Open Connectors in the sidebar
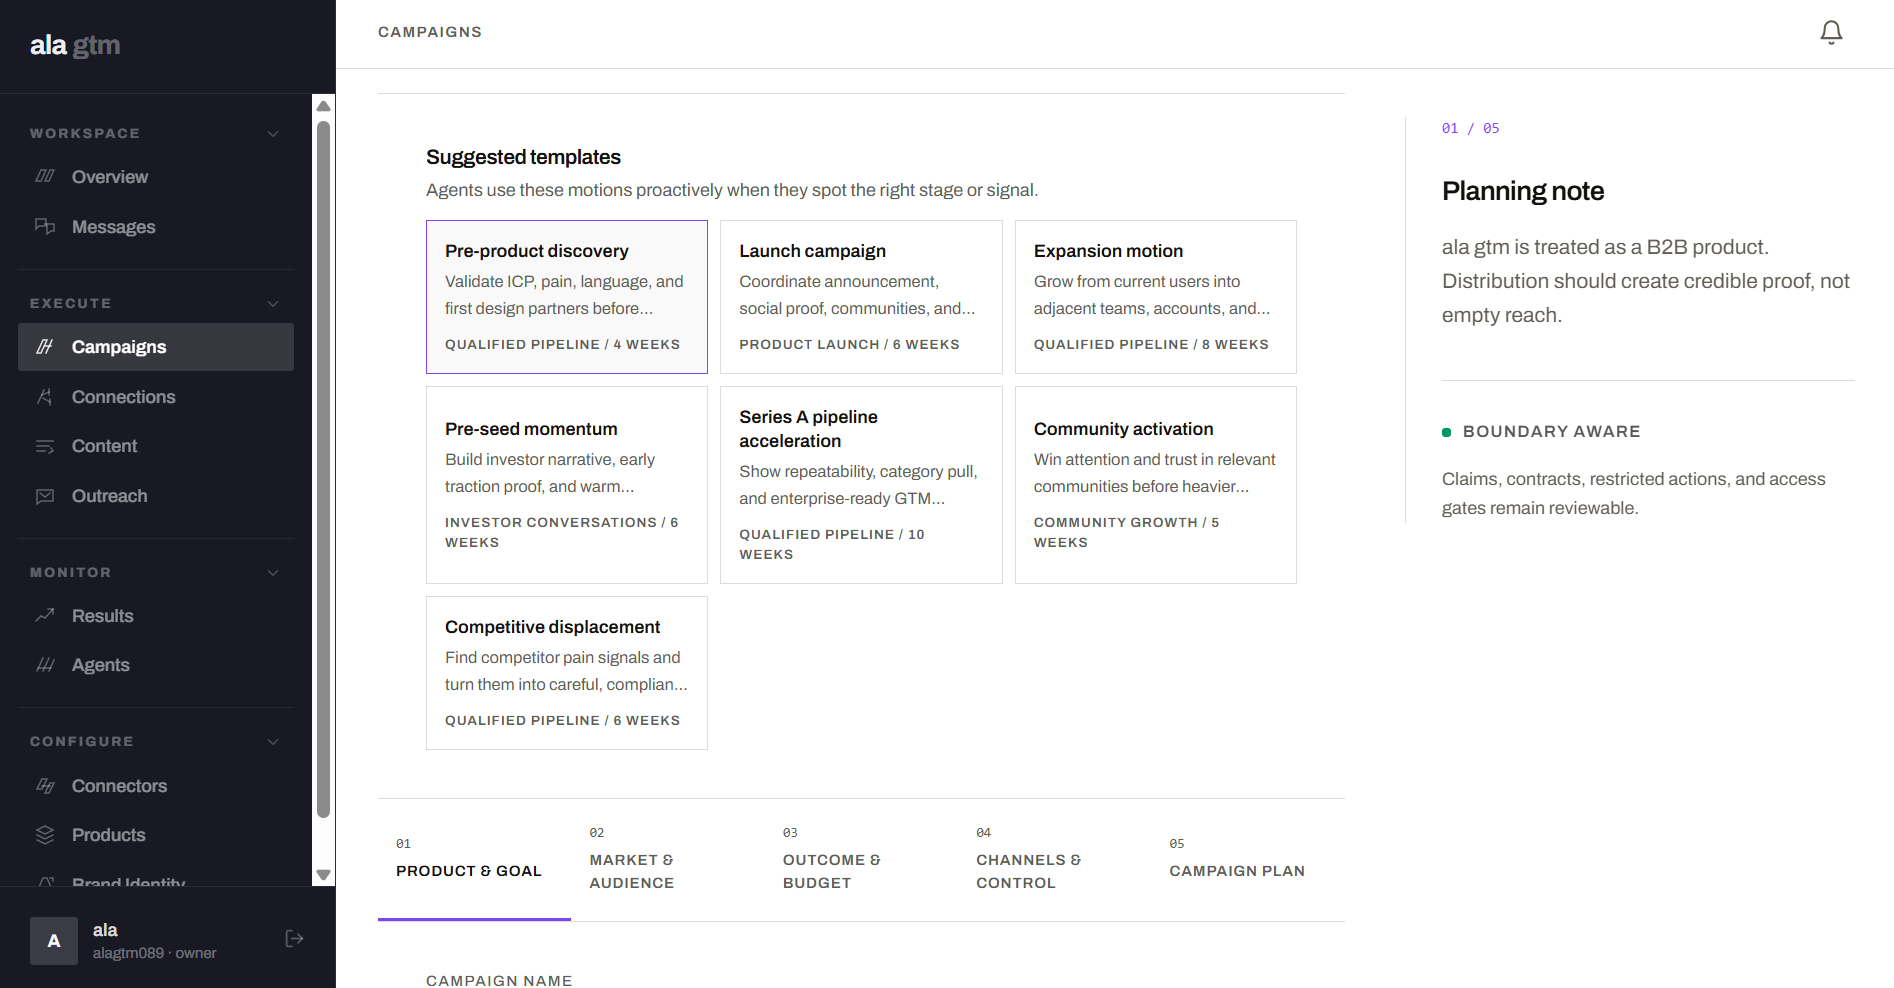 pyautogui.click(x=156, y=786)
